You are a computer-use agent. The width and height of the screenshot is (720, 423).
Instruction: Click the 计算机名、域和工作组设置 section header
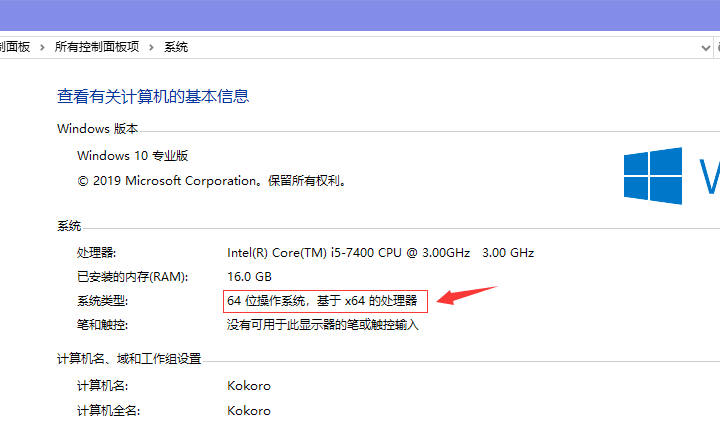[x=129, y=359]
